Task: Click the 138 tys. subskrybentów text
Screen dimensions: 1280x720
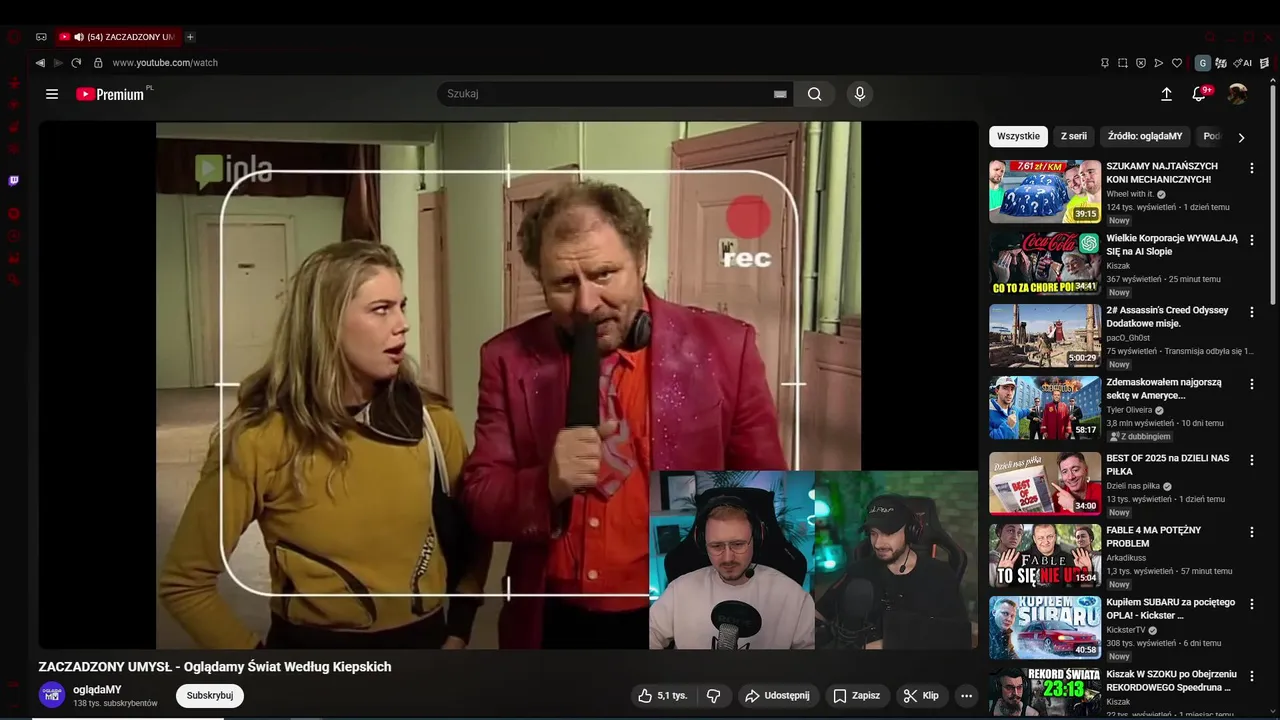Action: click(x=115, y=703)
